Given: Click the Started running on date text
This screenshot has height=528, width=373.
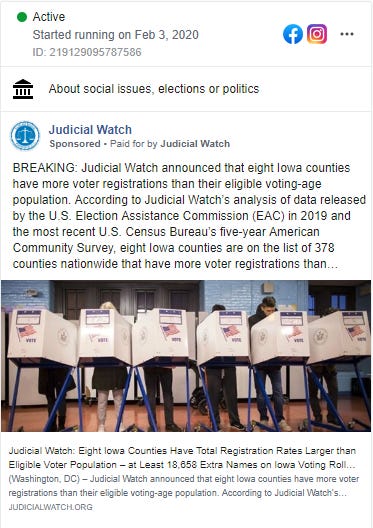Looking at the screenshot, I should [115, 35].
